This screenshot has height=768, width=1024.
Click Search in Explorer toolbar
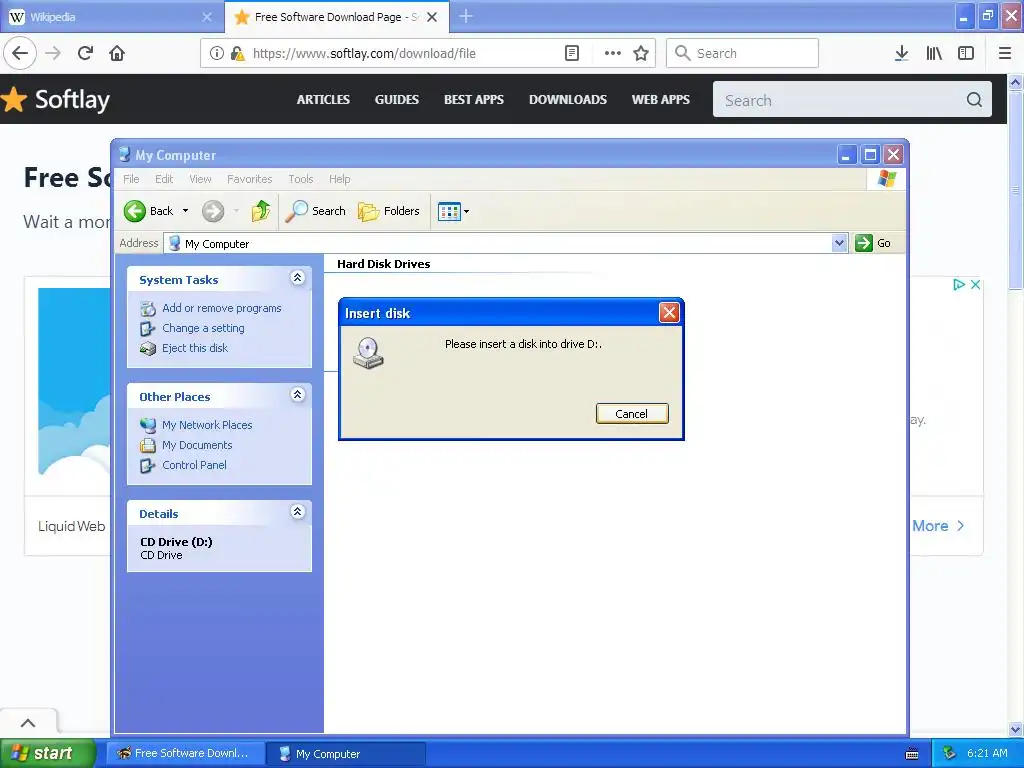(315, 211)
